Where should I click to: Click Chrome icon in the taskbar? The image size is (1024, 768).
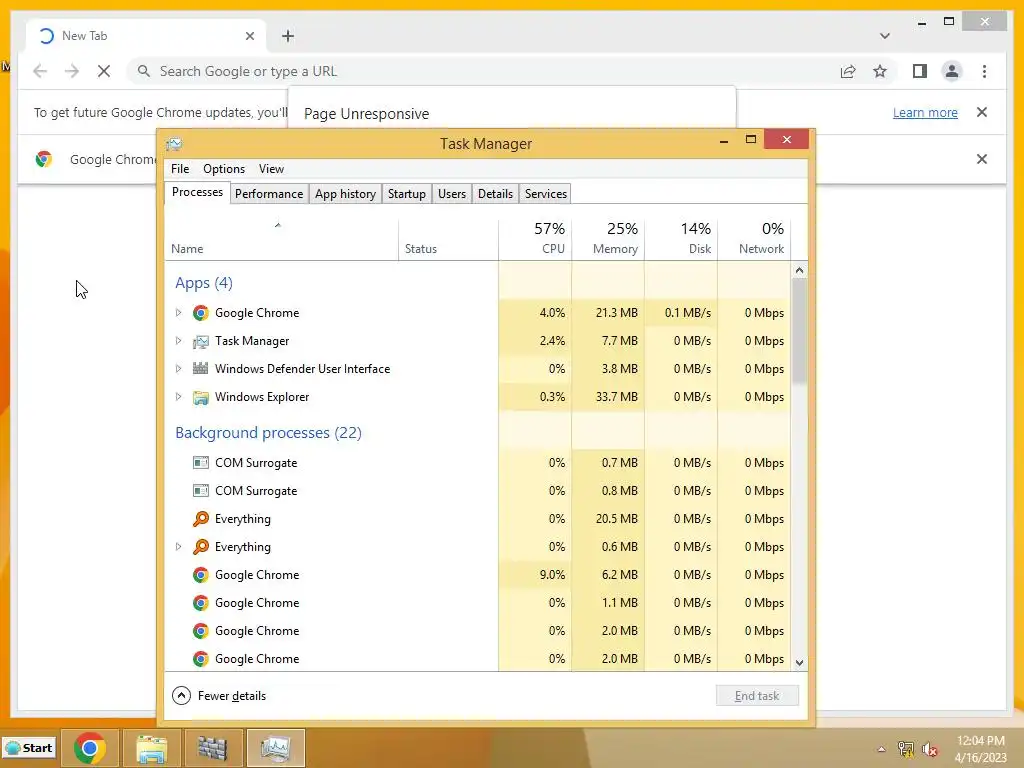[x=89, y=748]
